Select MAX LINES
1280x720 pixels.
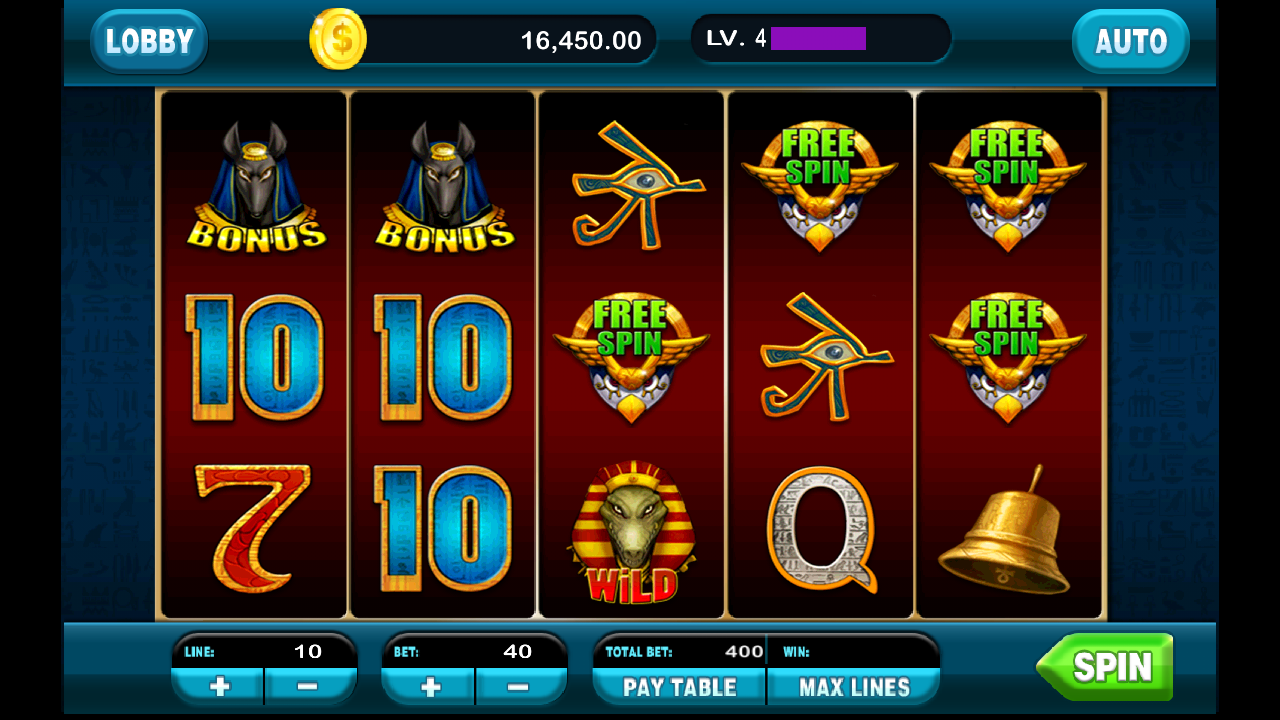tap(854, 687)
